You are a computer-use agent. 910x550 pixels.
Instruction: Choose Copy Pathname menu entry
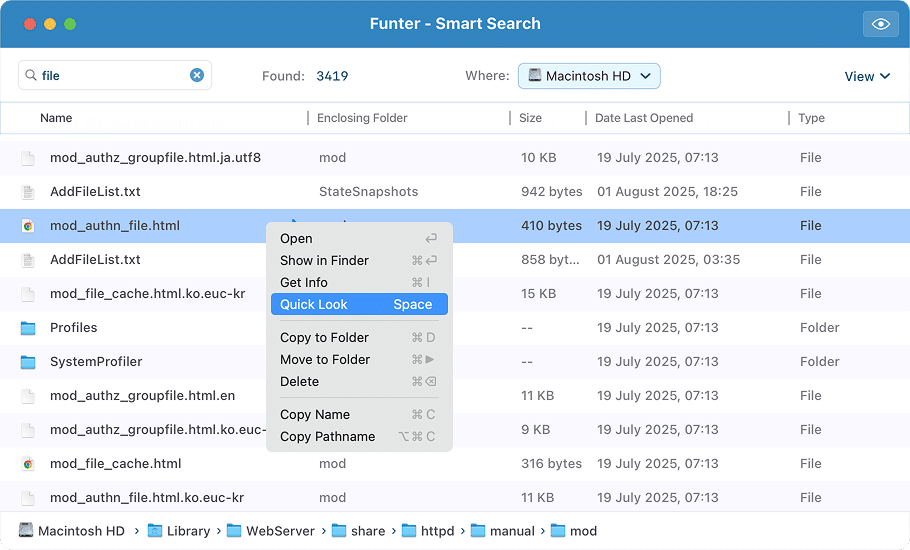(x=359, y=437)
